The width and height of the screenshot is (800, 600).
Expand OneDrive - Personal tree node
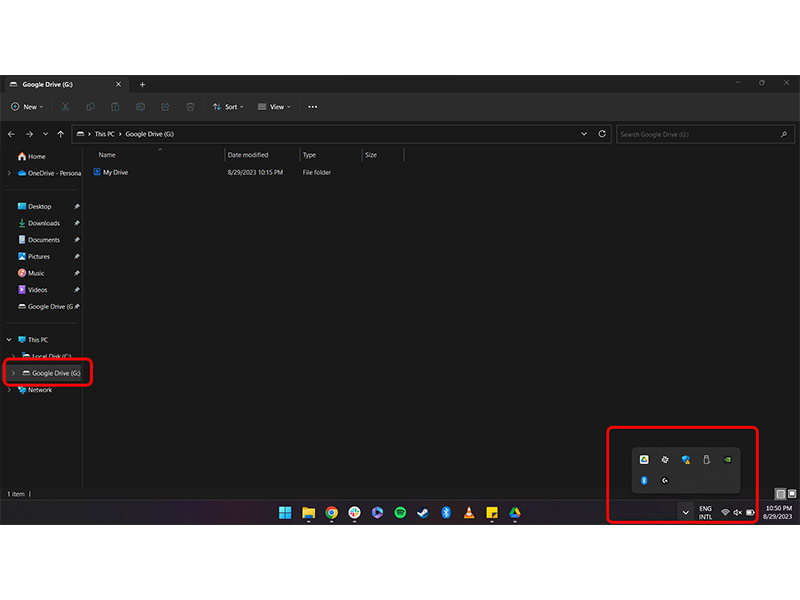pyautogui.click(x=9, y=173)
